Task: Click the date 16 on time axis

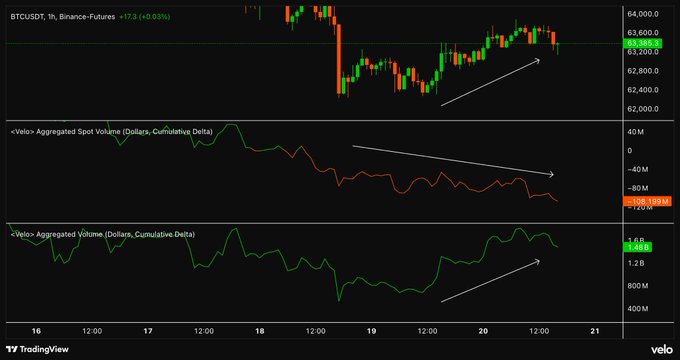Action: (x=36, y=331)
